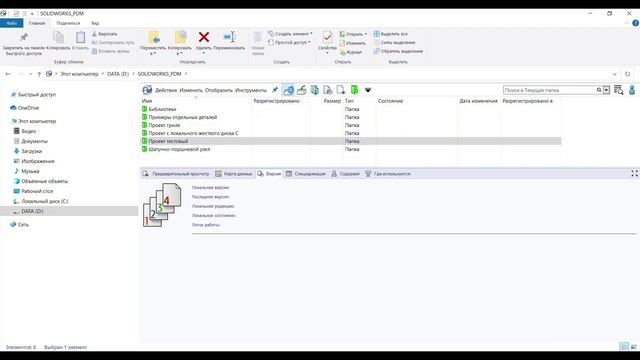Sort by the Имя column header
Screen dimensions: 640x360
point(147,101)
